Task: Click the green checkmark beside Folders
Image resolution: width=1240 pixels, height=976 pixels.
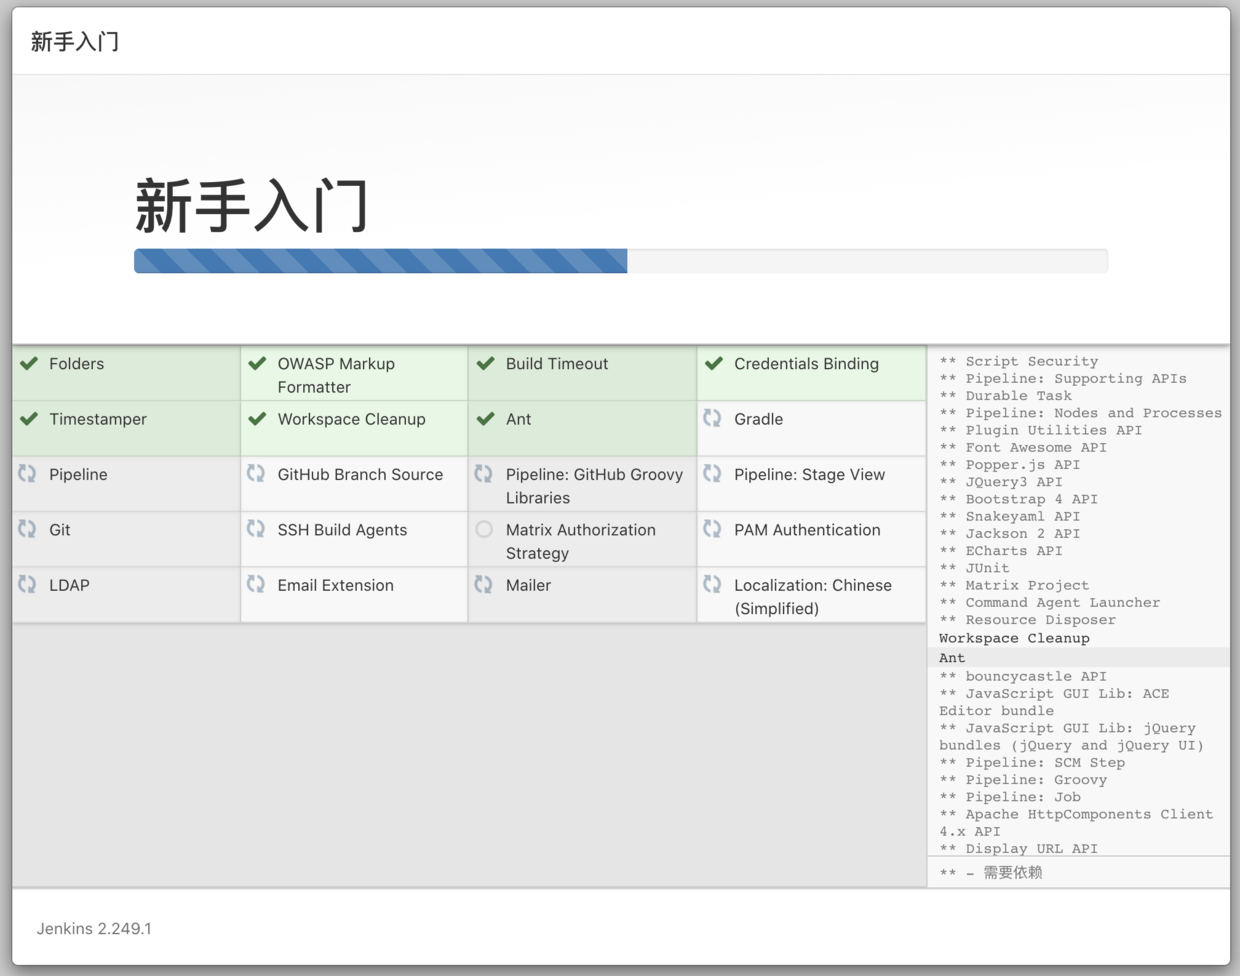Action: [29, 363]
